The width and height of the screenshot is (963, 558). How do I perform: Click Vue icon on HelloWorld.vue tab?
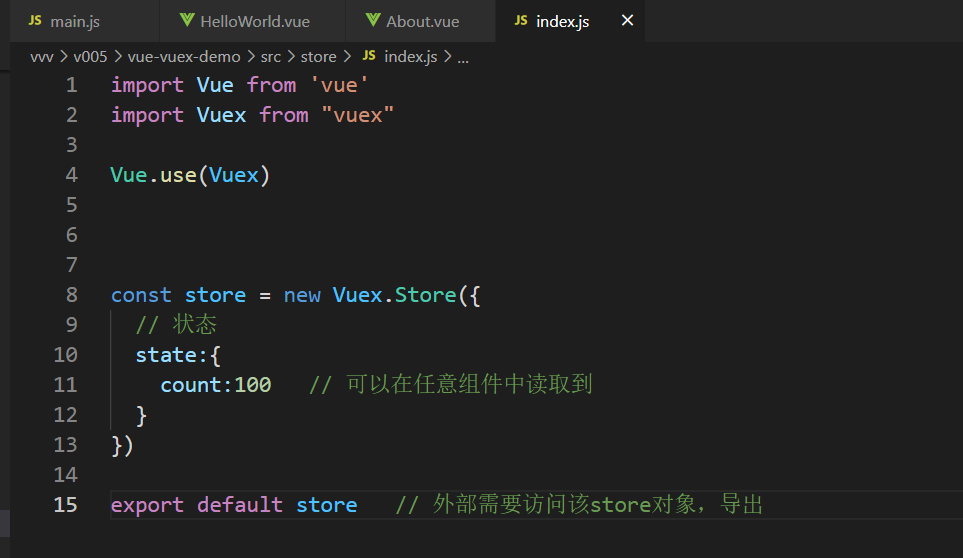(187, 20)
